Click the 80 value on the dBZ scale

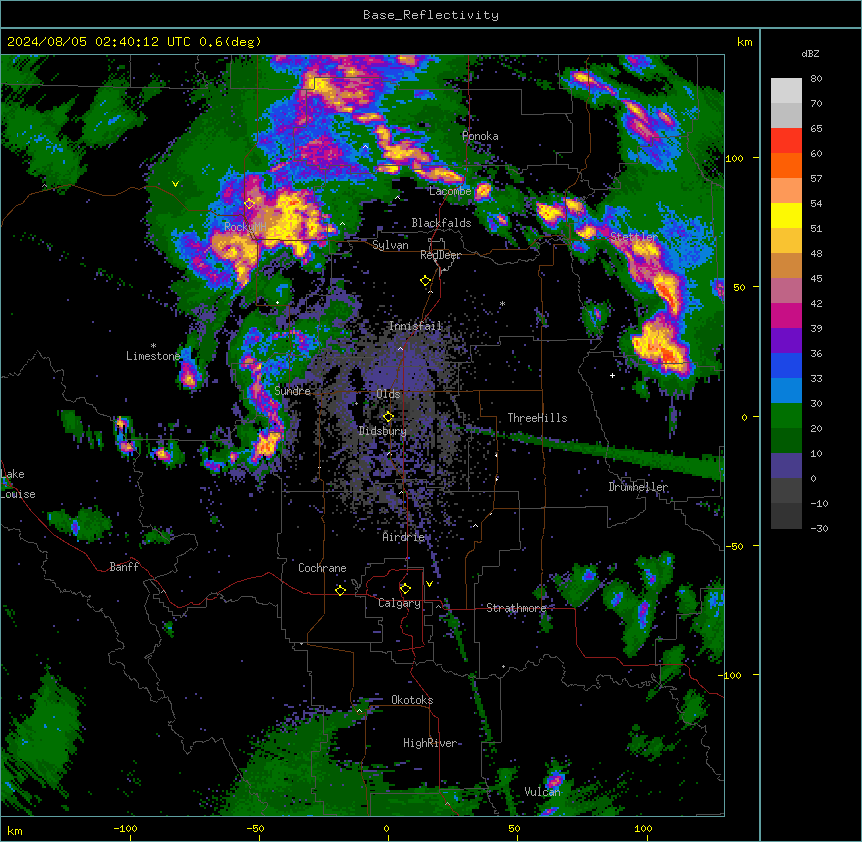click(816, 79)
